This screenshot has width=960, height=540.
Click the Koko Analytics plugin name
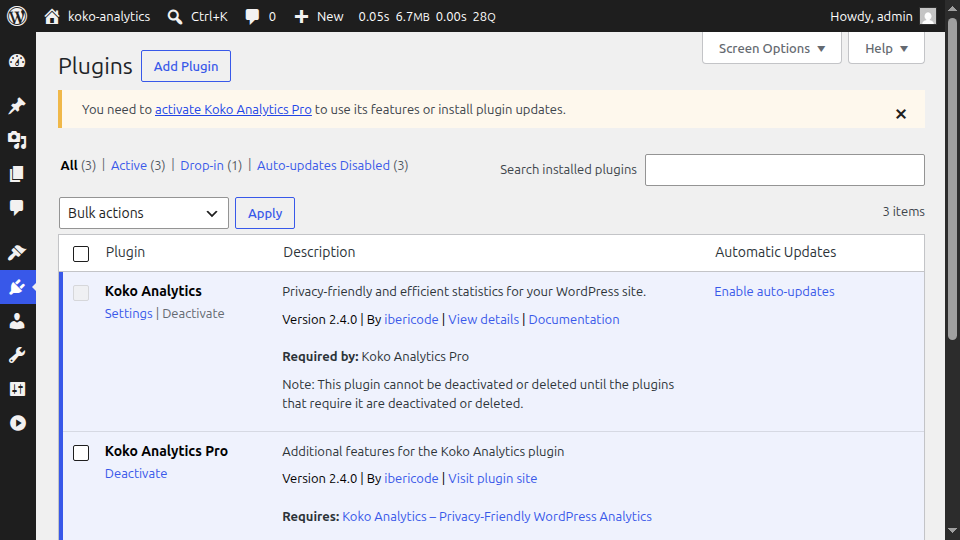point(153,291)
